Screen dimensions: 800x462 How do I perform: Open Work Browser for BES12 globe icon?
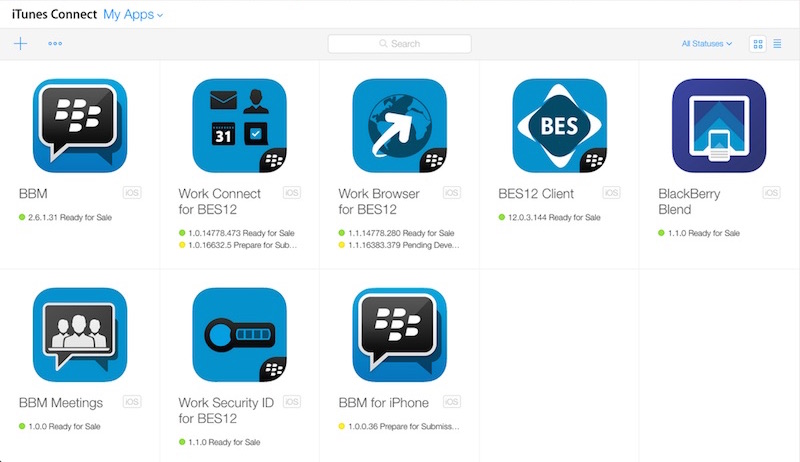click(399, 125)
